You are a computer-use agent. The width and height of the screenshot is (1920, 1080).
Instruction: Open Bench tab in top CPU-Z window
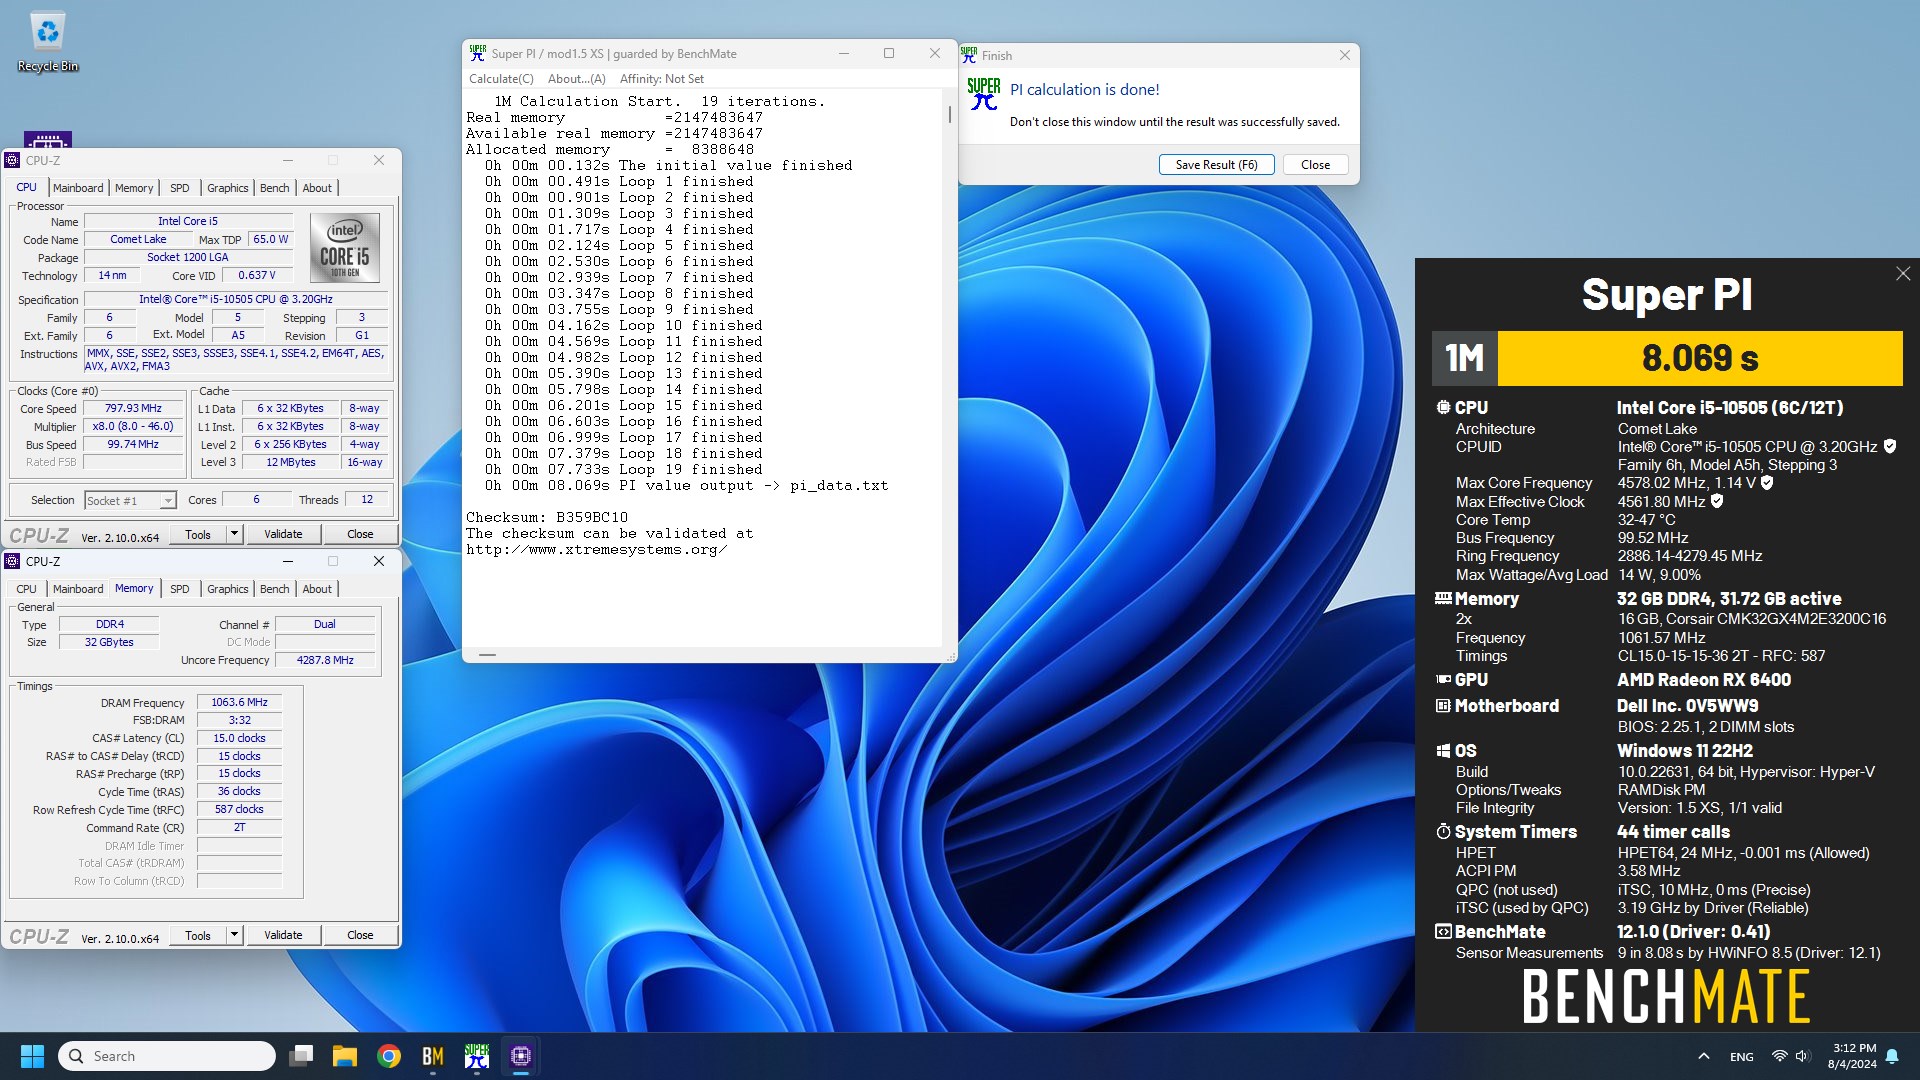point(275,188)
